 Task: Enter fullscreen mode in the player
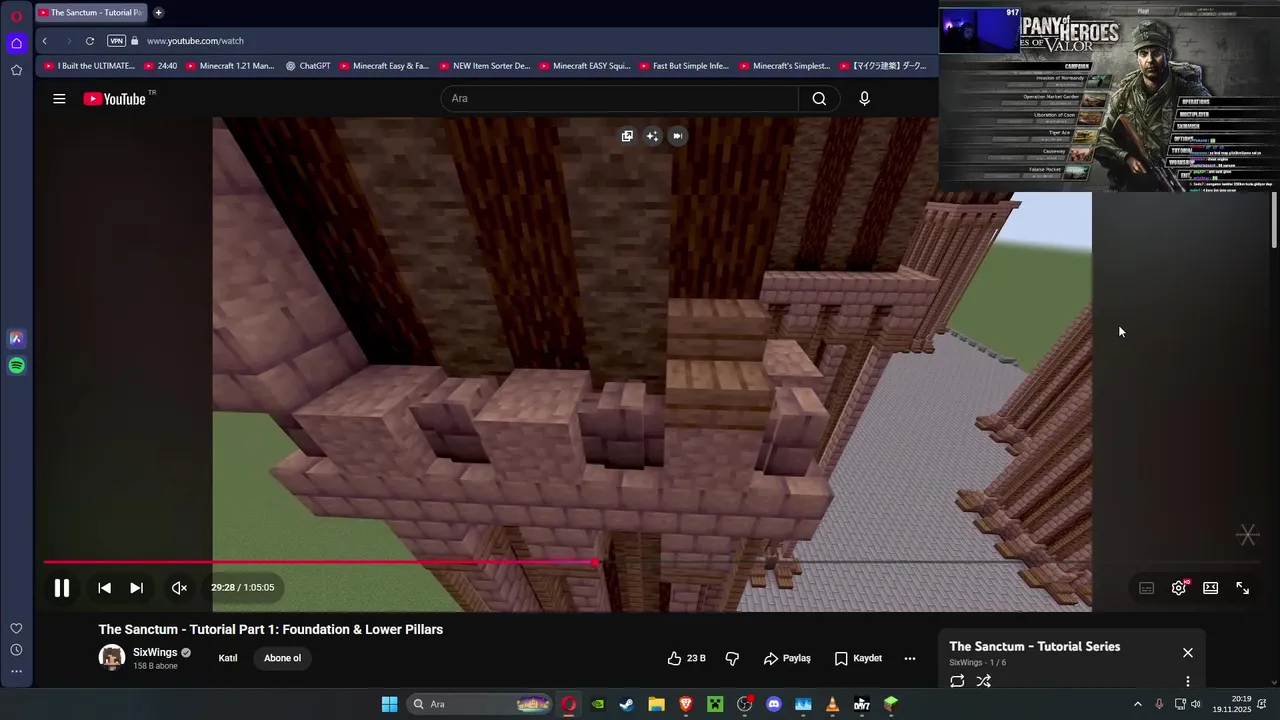click(1243, 588)
